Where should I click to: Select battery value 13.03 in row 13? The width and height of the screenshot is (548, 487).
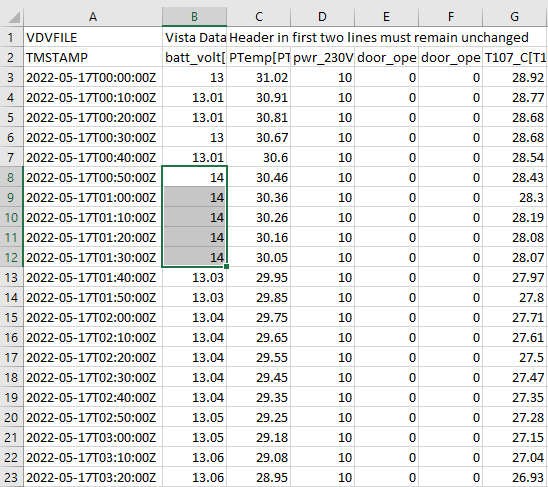[195, 278]
